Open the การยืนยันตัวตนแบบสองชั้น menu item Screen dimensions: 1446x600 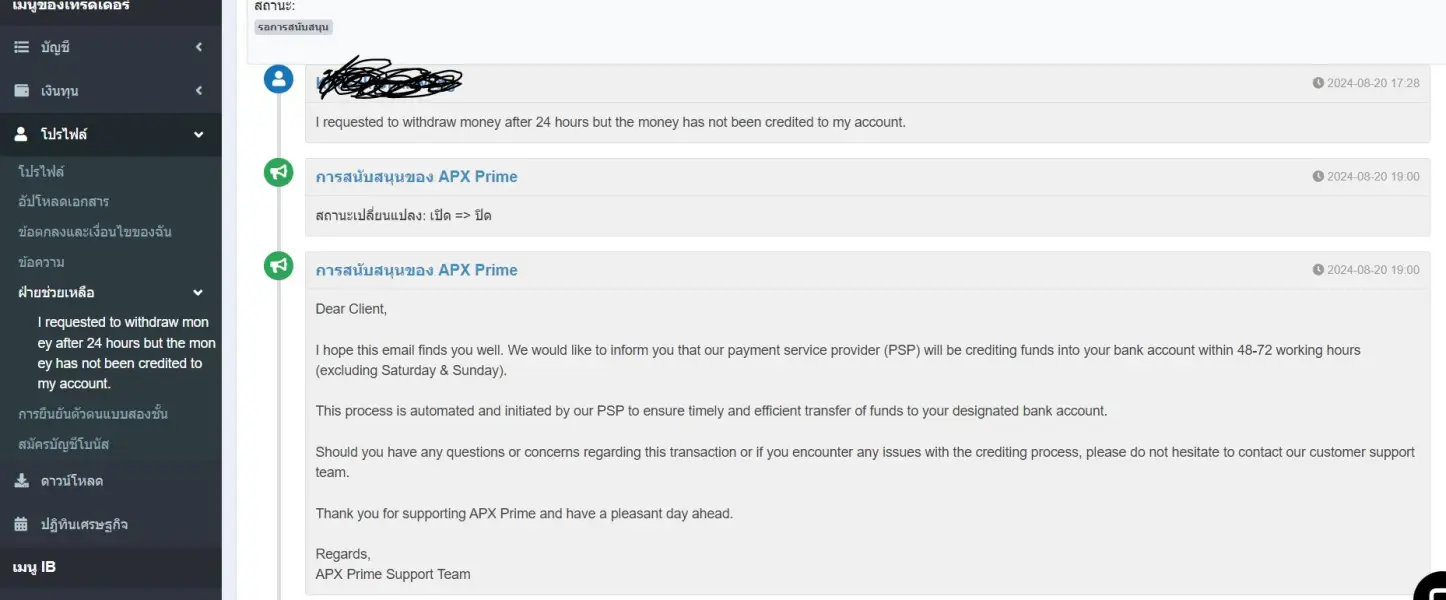point(93,414)
